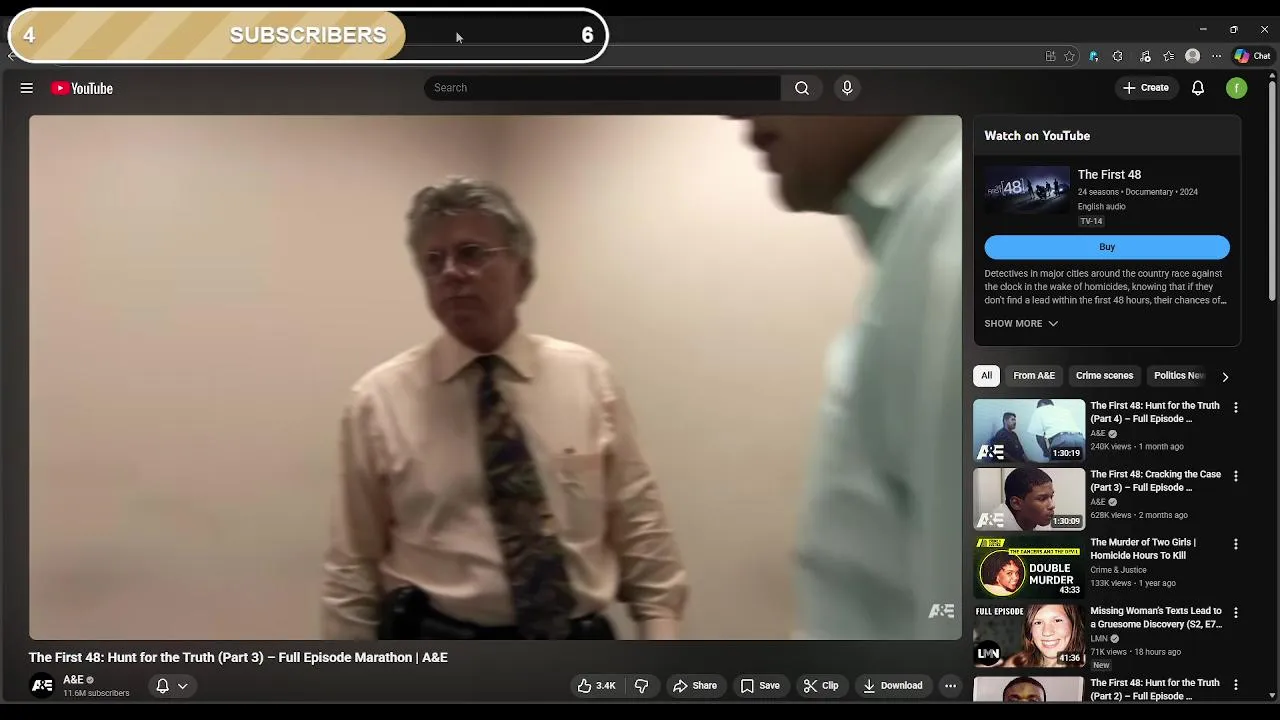Click the Watch on YouTube heading

[x=1037, y=136]
